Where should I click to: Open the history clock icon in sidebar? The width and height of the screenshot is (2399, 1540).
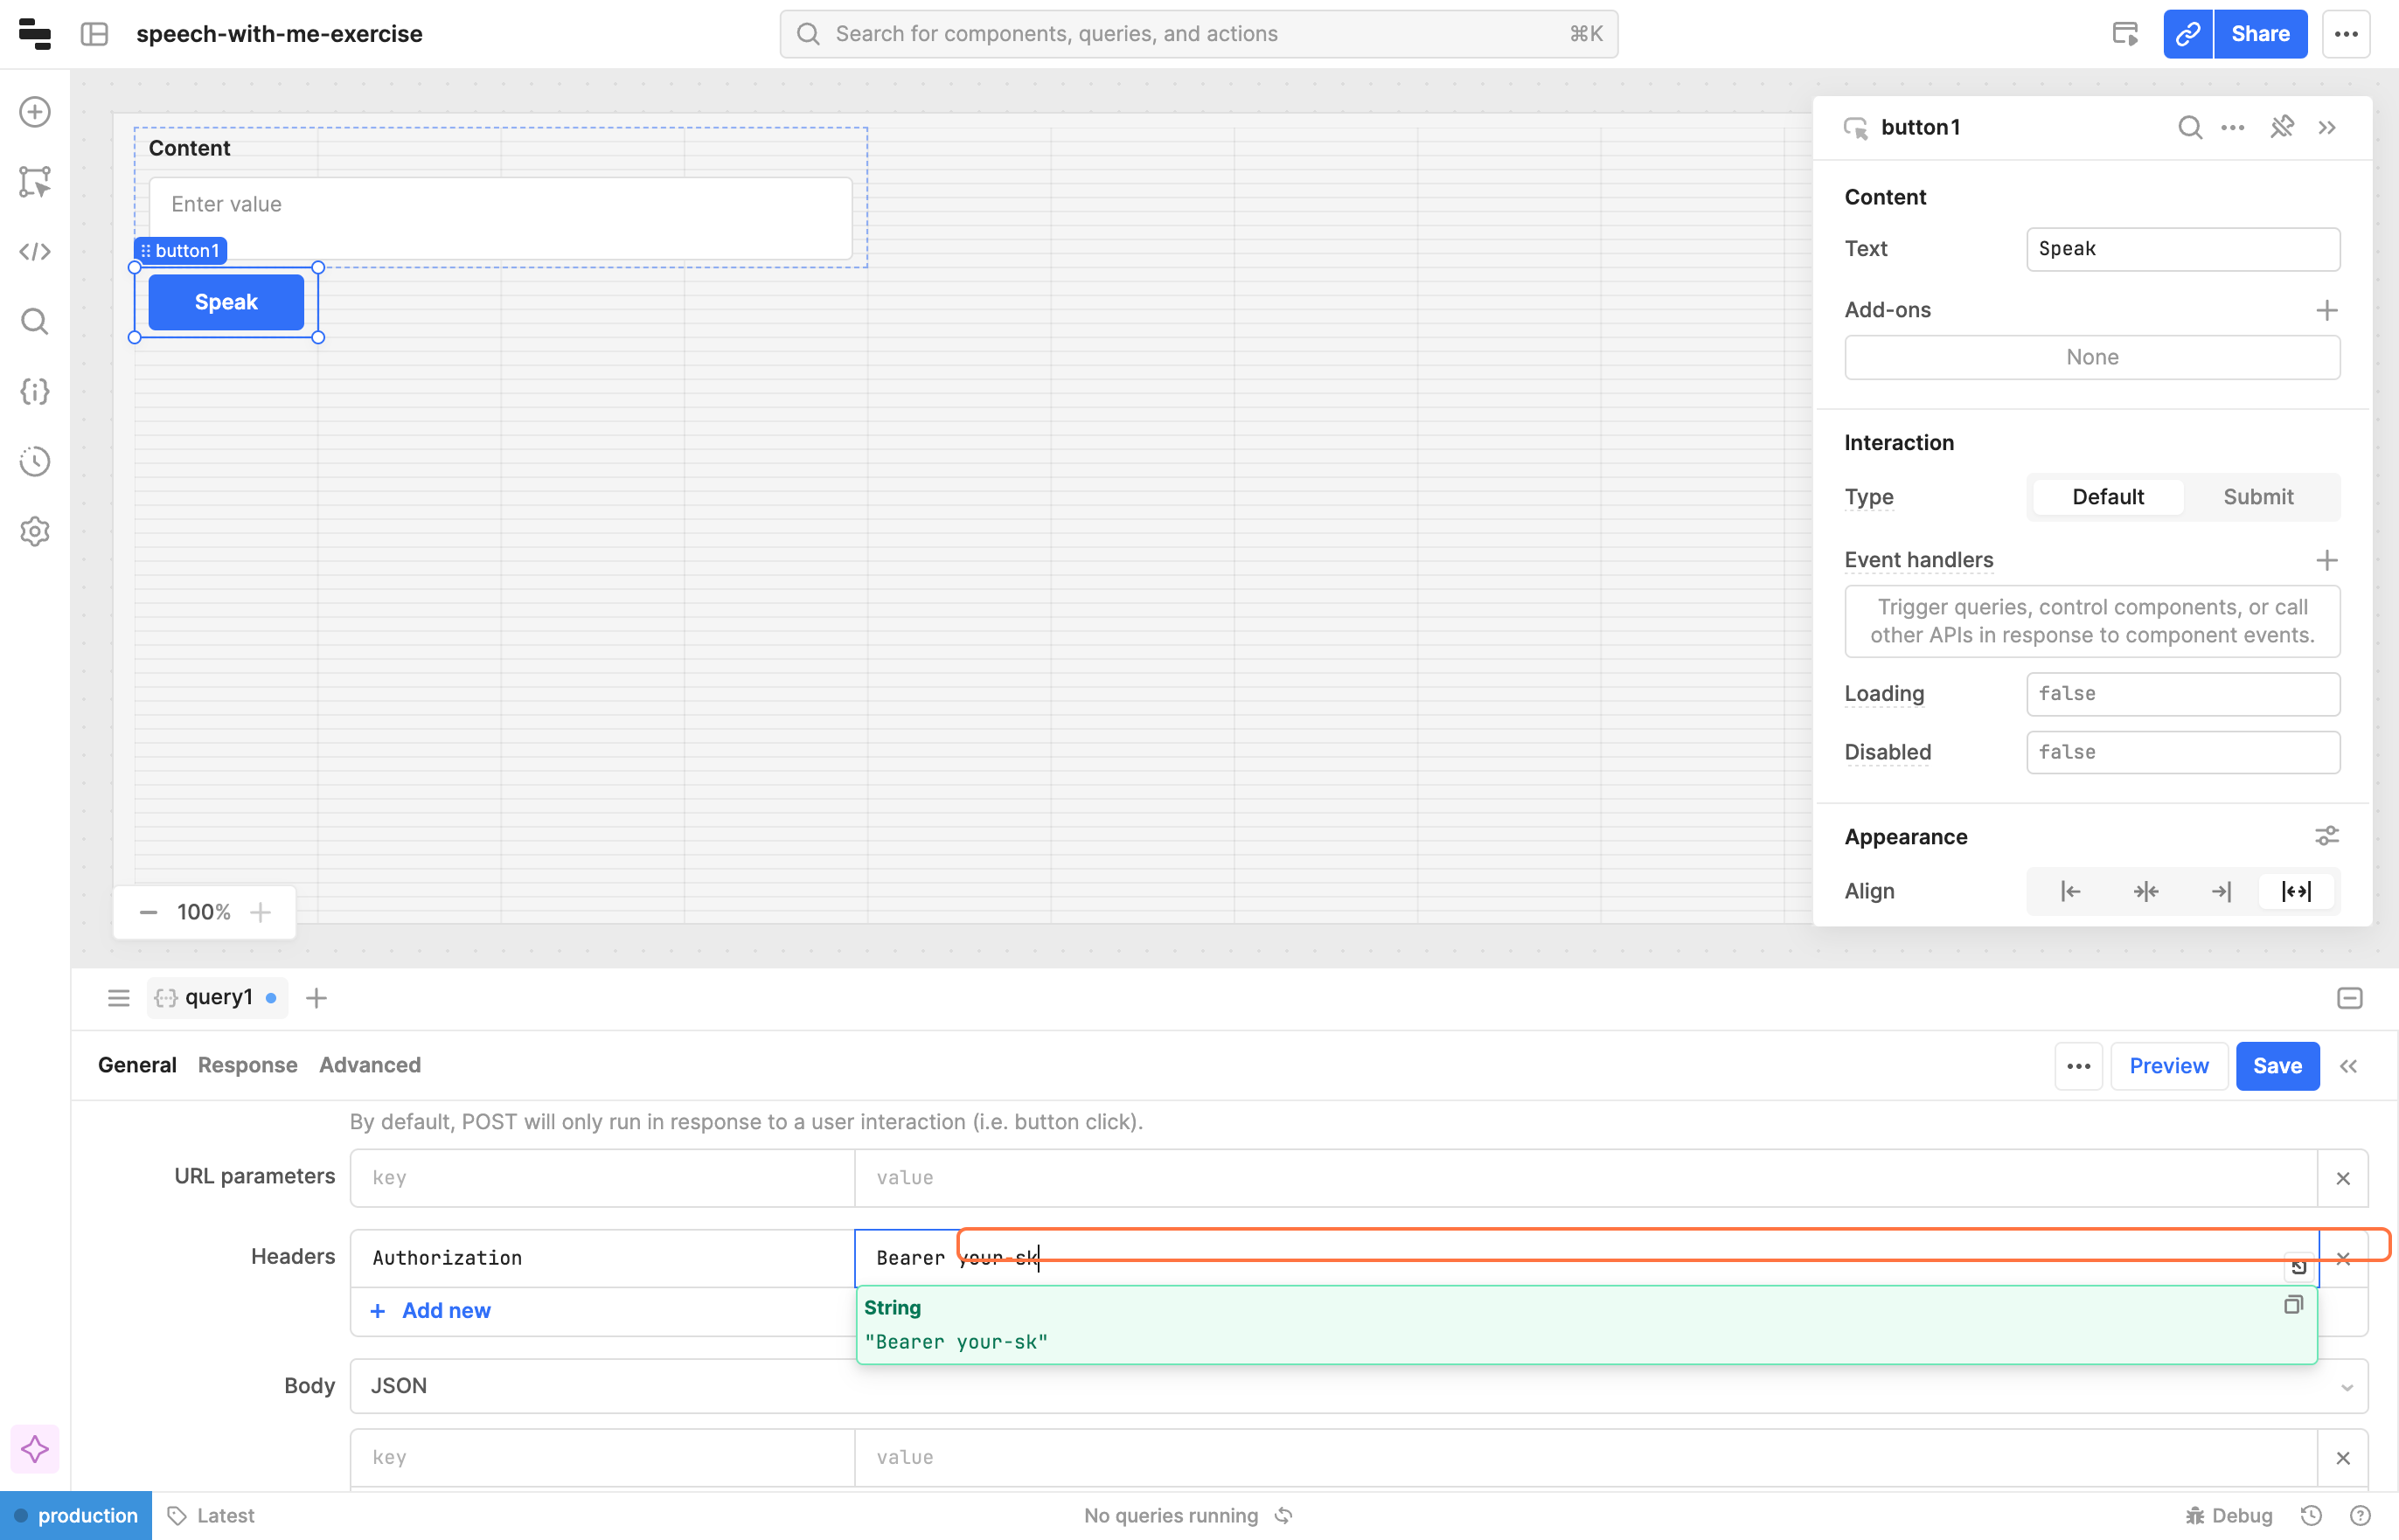35,461
